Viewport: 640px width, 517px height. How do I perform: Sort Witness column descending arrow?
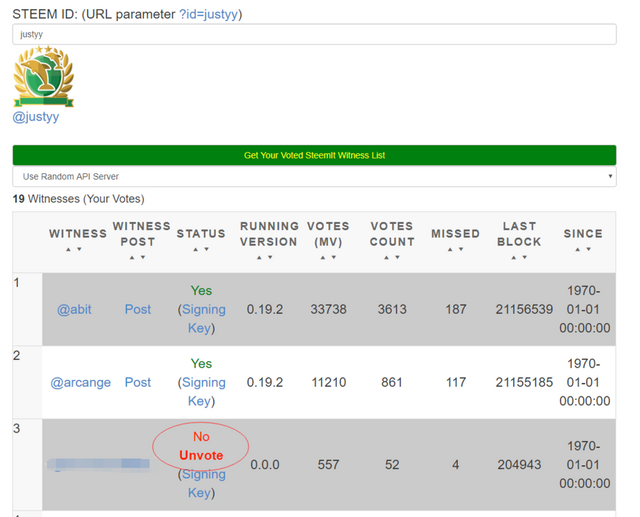coord(80,249)
